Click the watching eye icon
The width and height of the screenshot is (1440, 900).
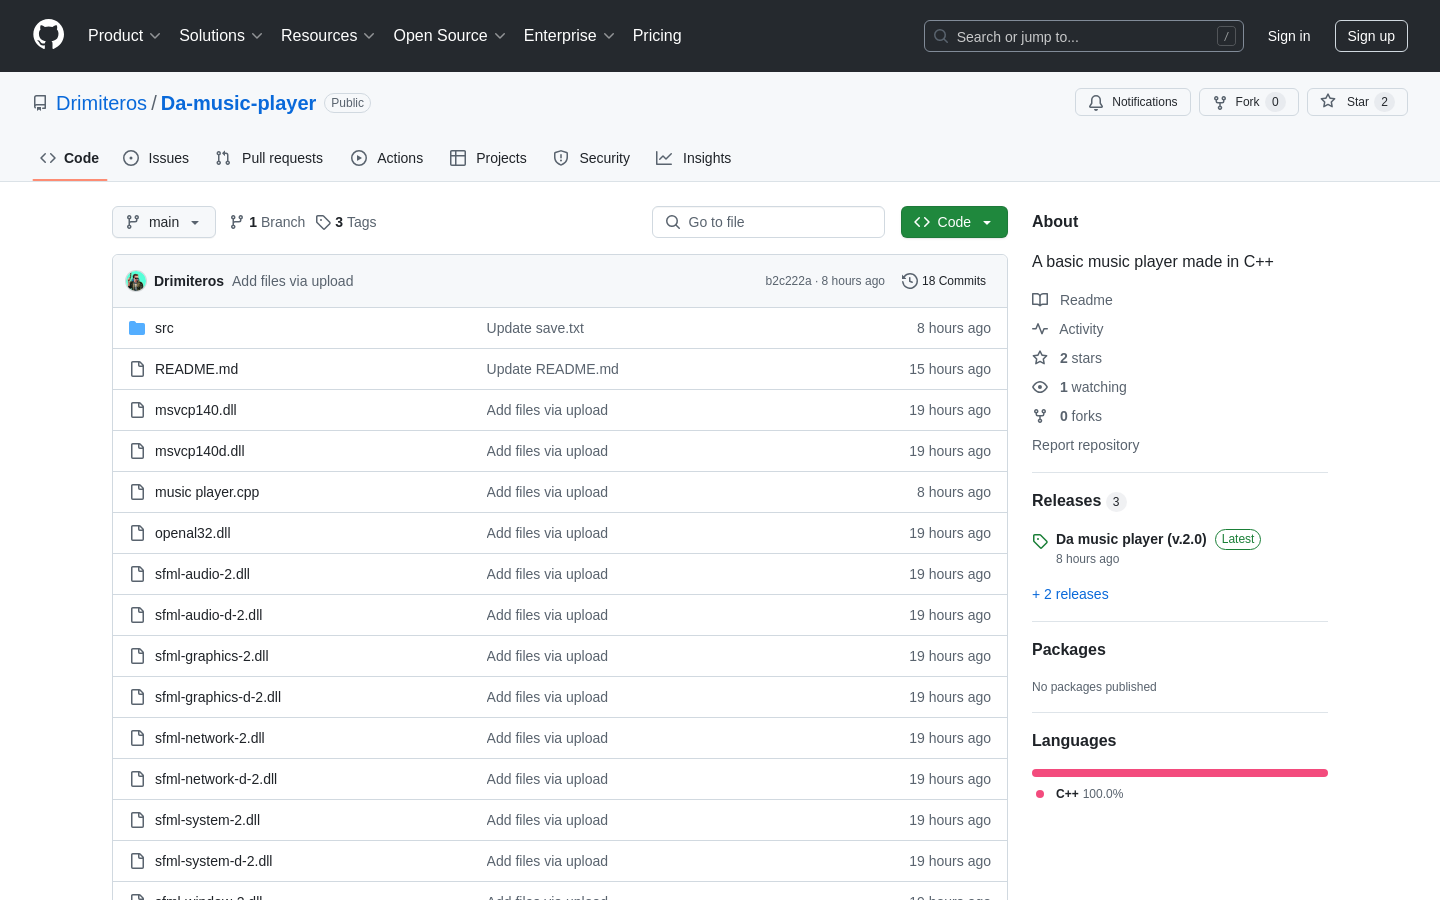click(1040, 387)
